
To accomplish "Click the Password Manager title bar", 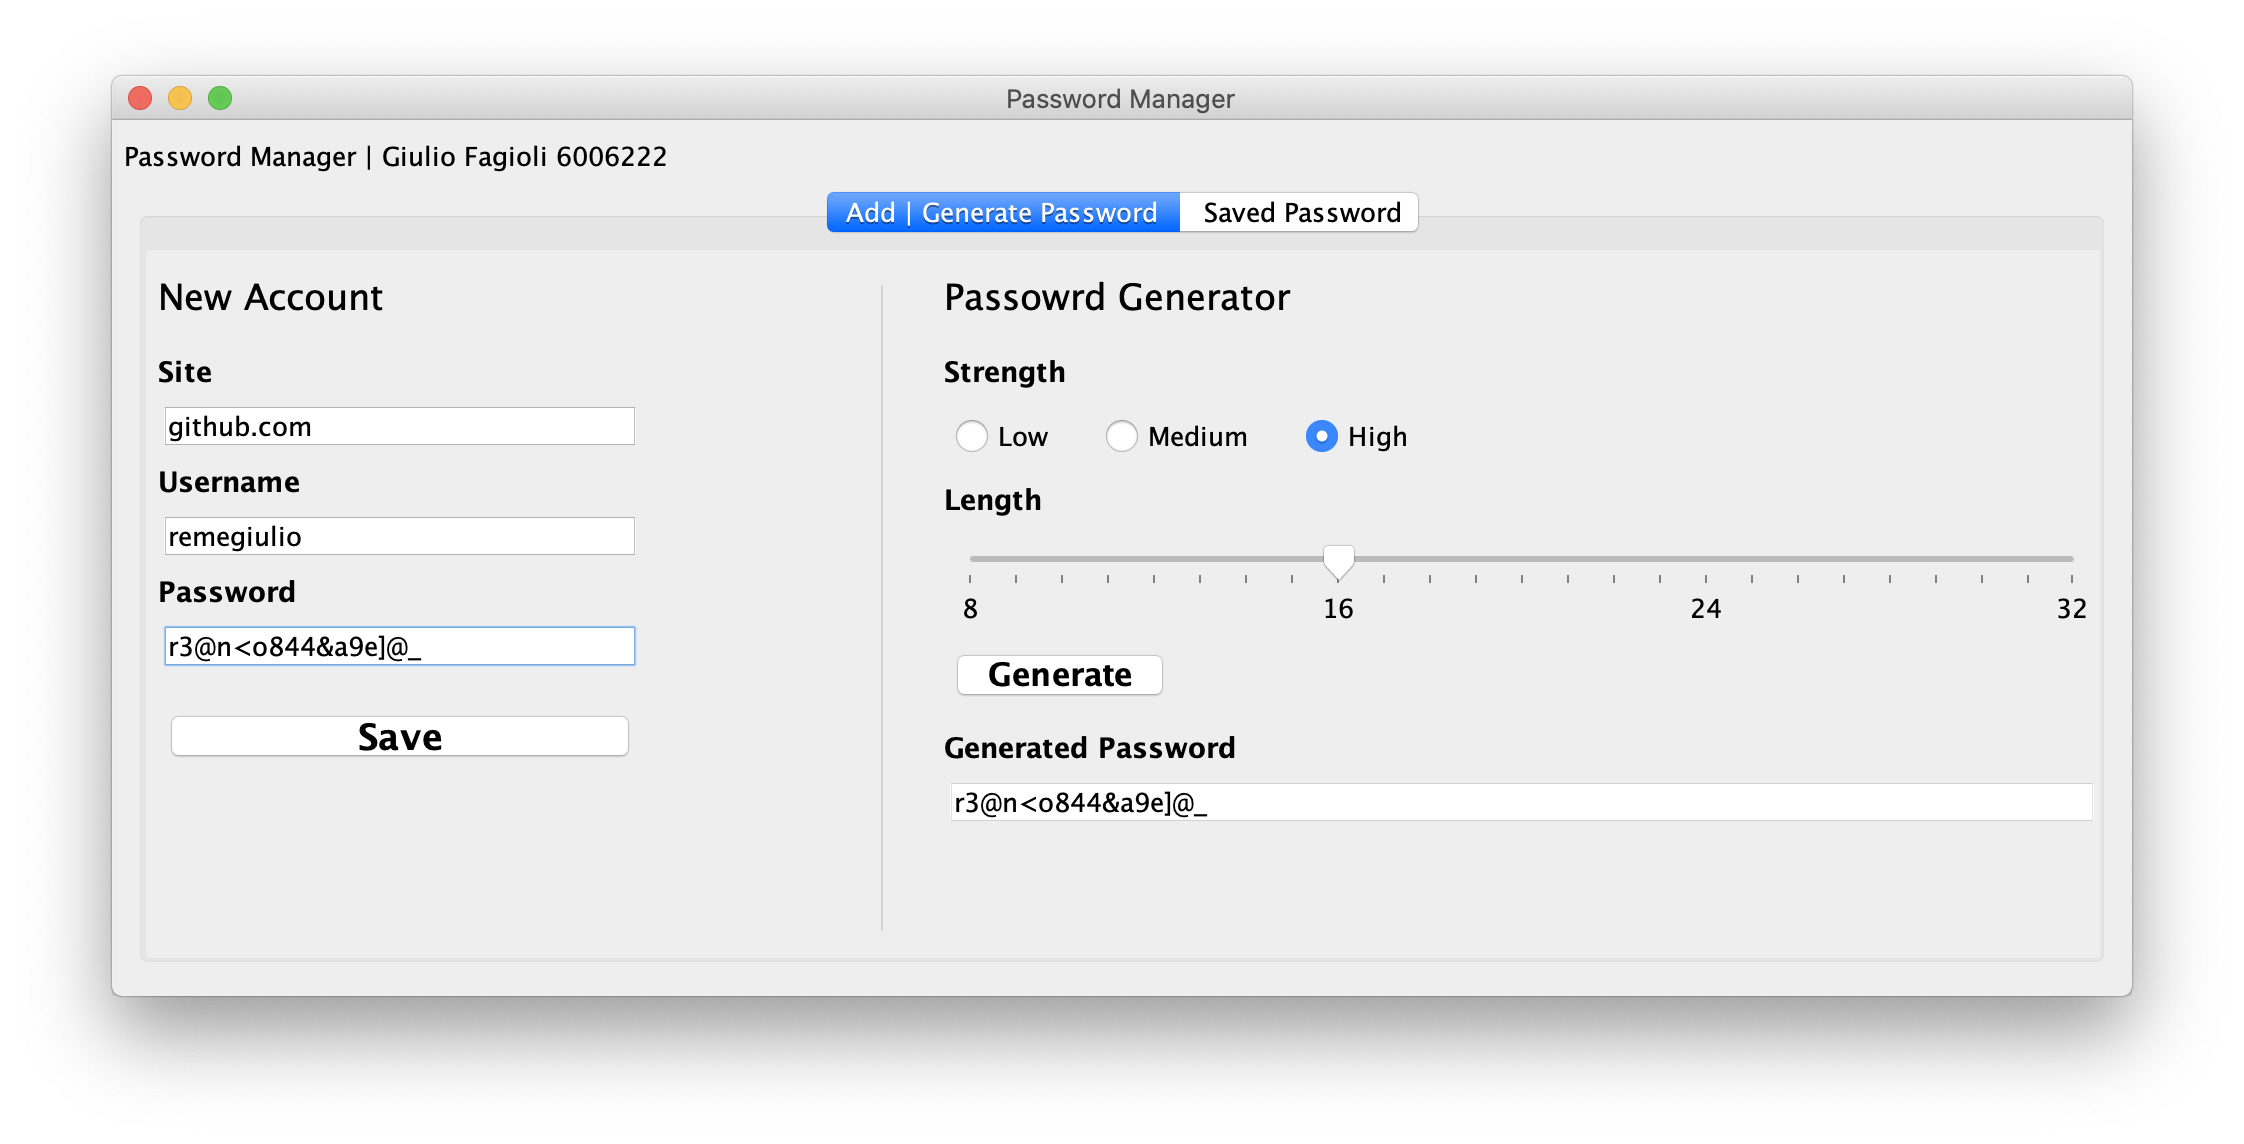I will pos(1120,99).
